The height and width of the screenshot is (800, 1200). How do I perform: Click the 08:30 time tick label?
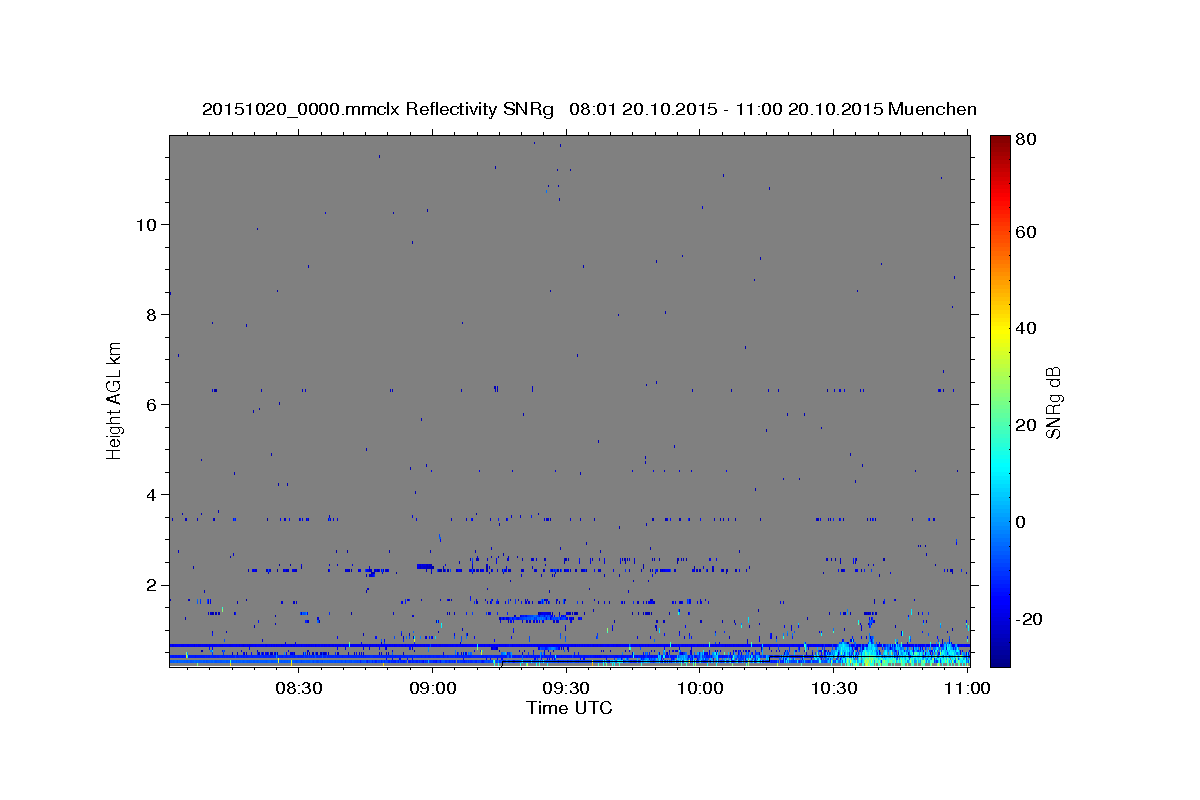(298, 688)
